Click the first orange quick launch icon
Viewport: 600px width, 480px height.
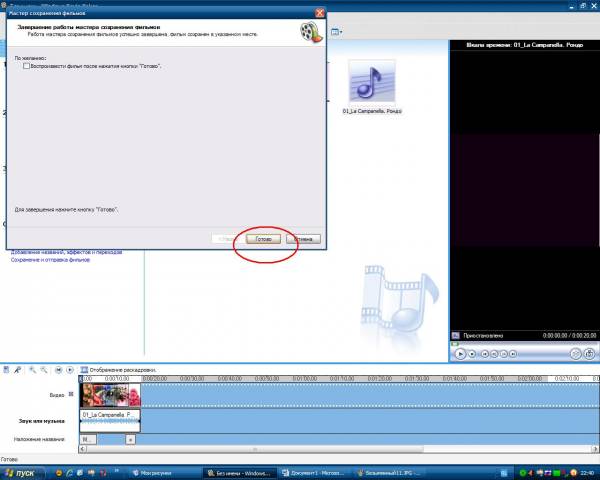[x=59, y=473]
